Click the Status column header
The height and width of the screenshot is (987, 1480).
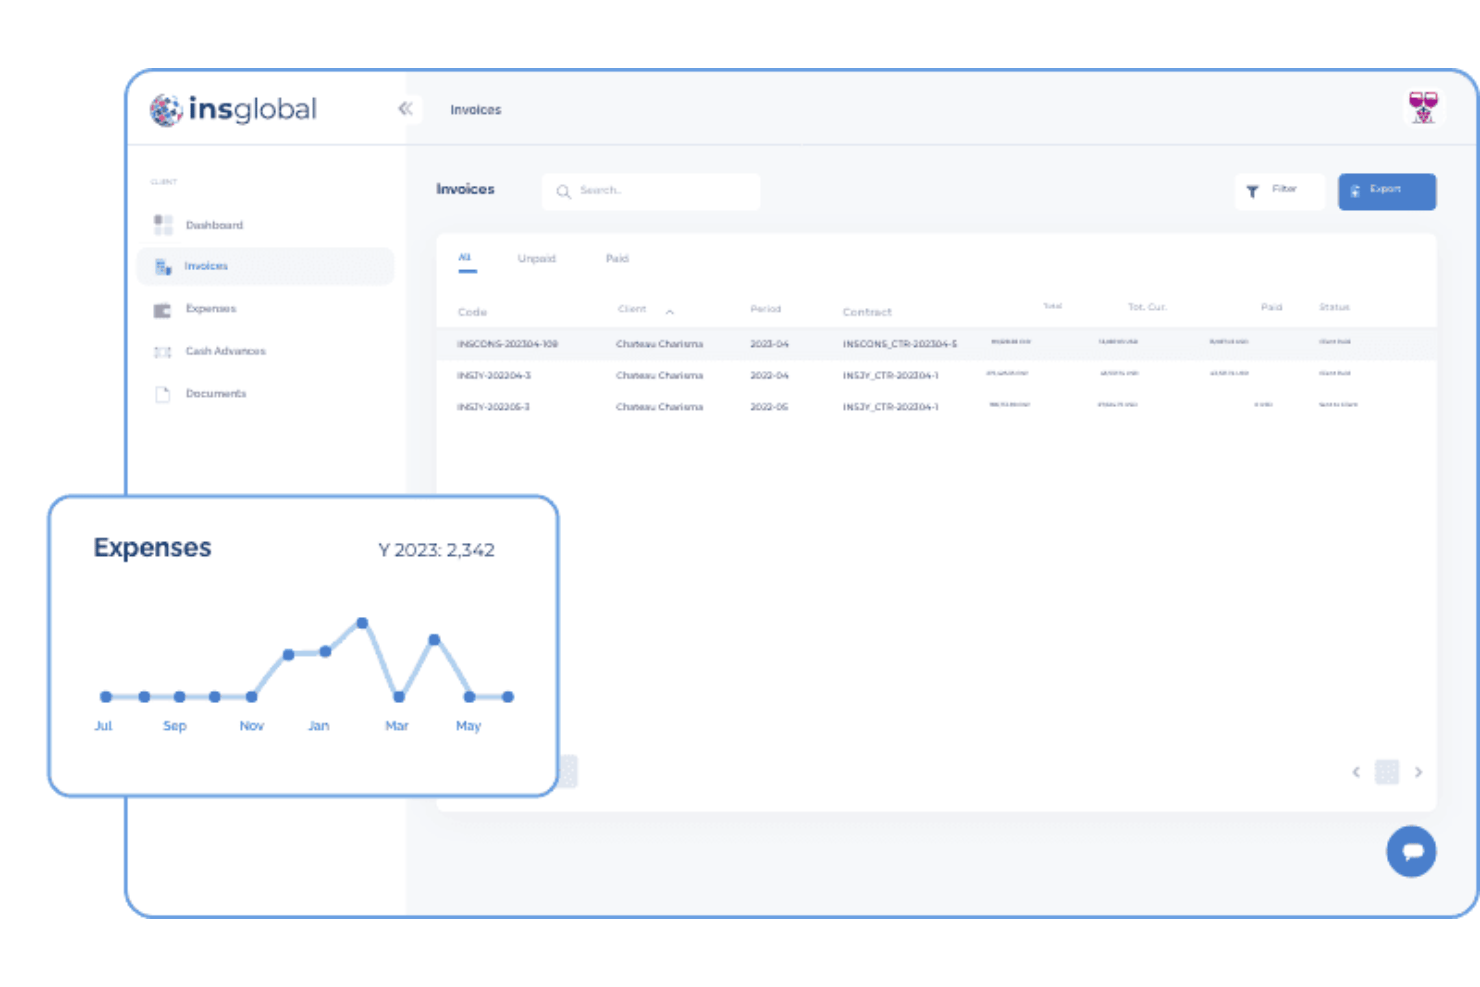1334,307
